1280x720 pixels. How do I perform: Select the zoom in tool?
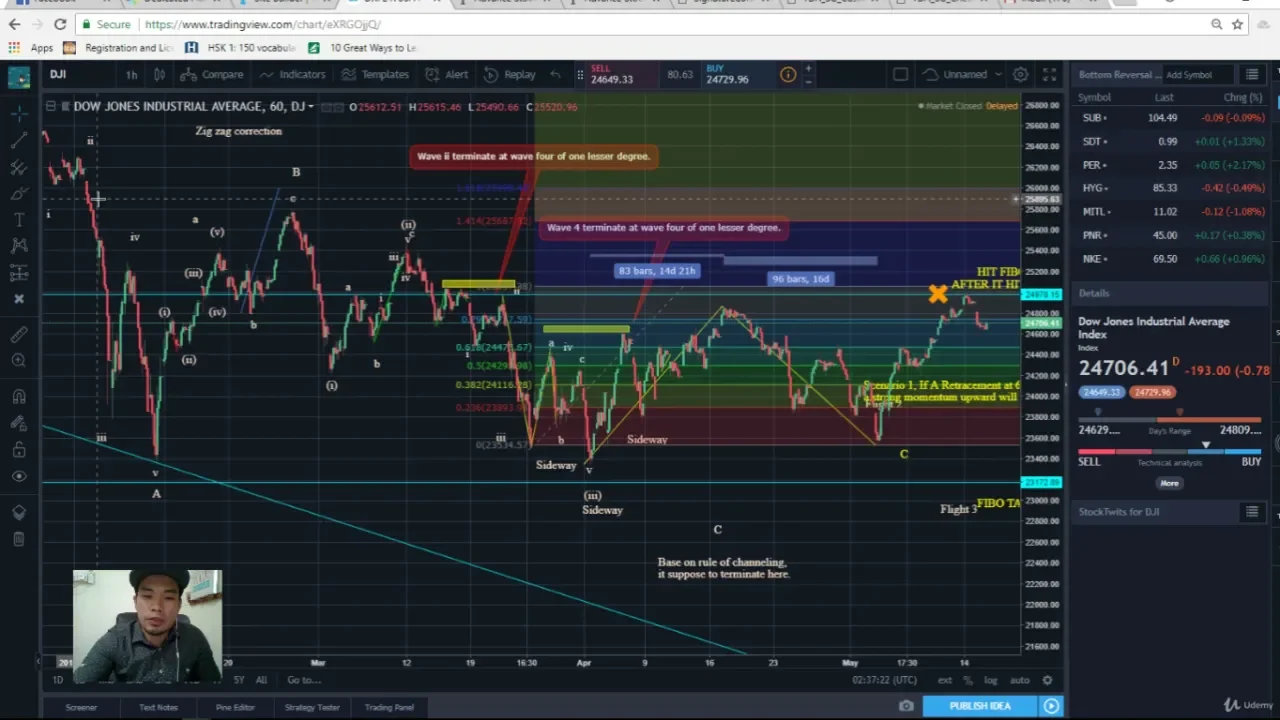19,360
